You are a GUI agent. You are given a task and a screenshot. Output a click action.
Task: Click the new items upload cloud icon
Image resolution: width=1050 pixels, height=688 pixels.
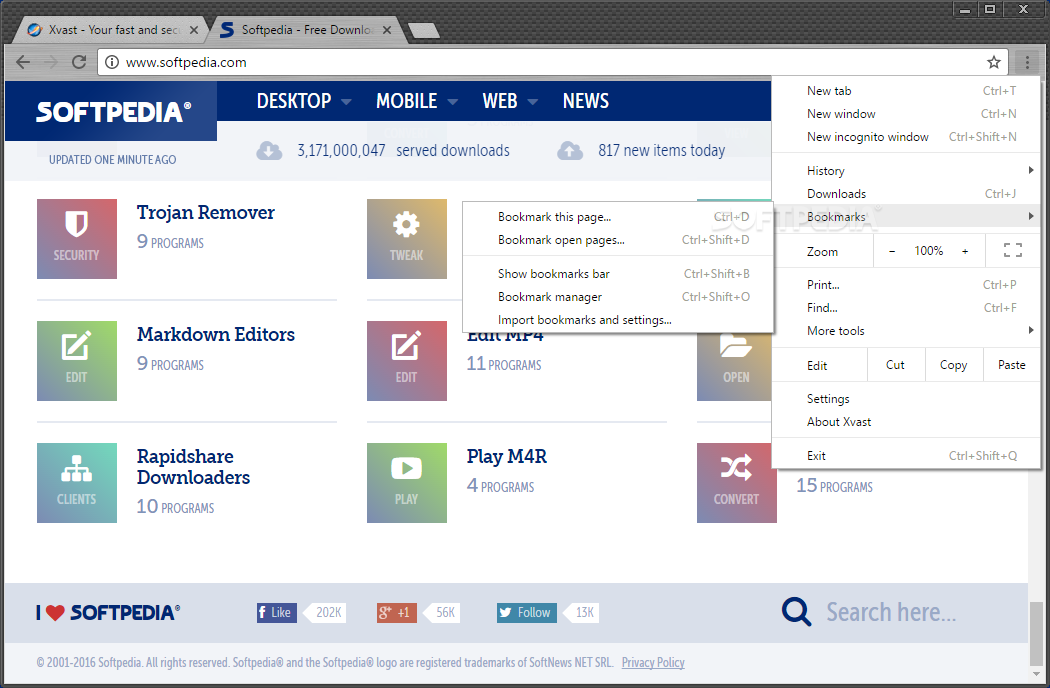(x=570, y=151)
